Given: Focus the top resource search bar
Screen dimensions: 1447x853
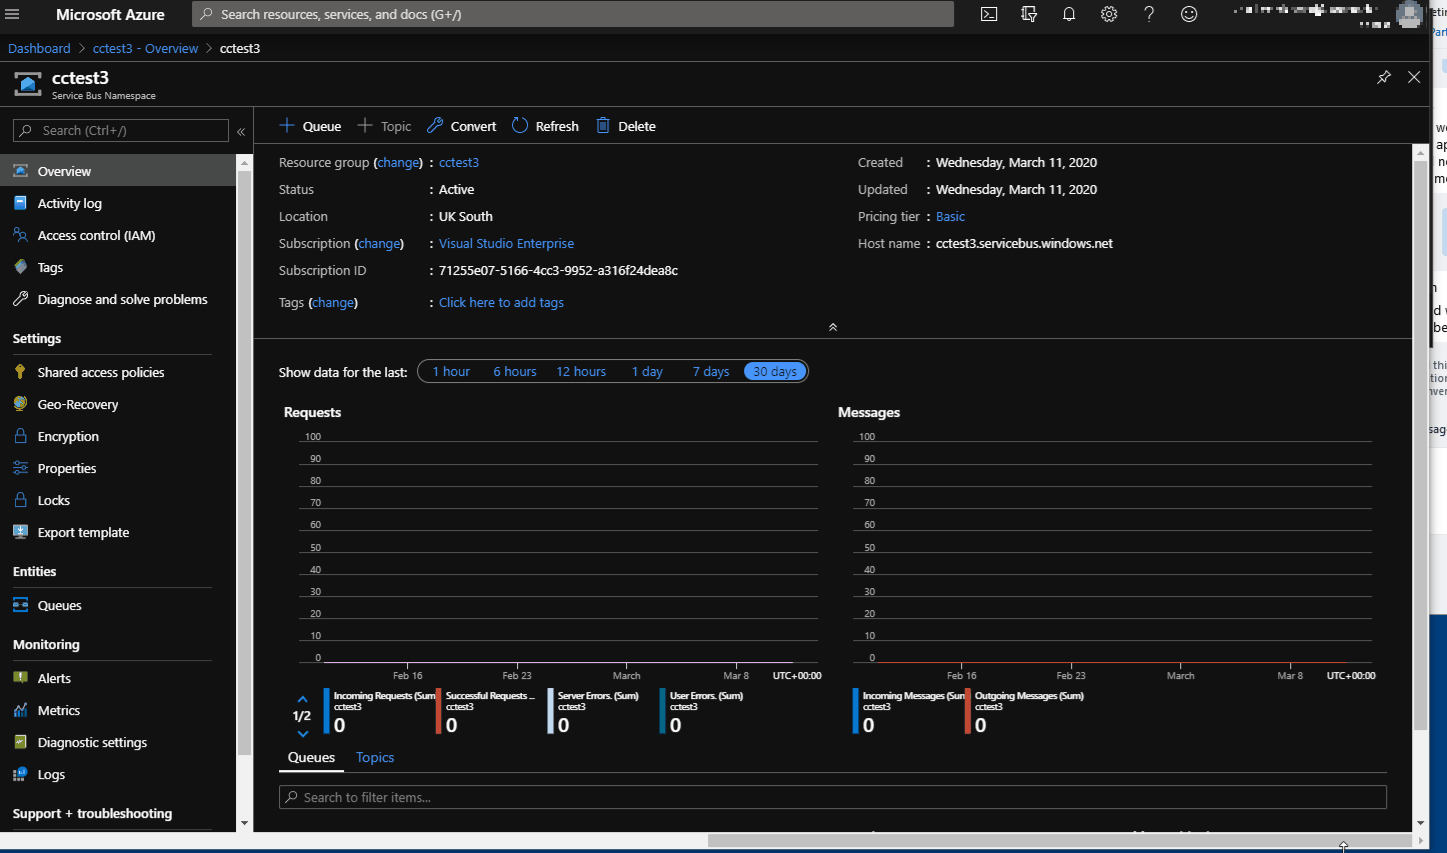Looking at the screenshot, I should pos(573,14).
